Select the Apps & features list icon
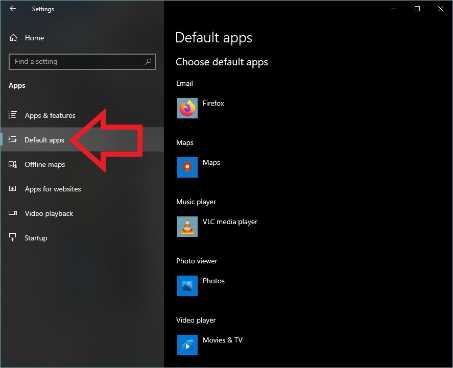This screenshot has width=453, height=368. pyautogui.click(x=13, y=115)
